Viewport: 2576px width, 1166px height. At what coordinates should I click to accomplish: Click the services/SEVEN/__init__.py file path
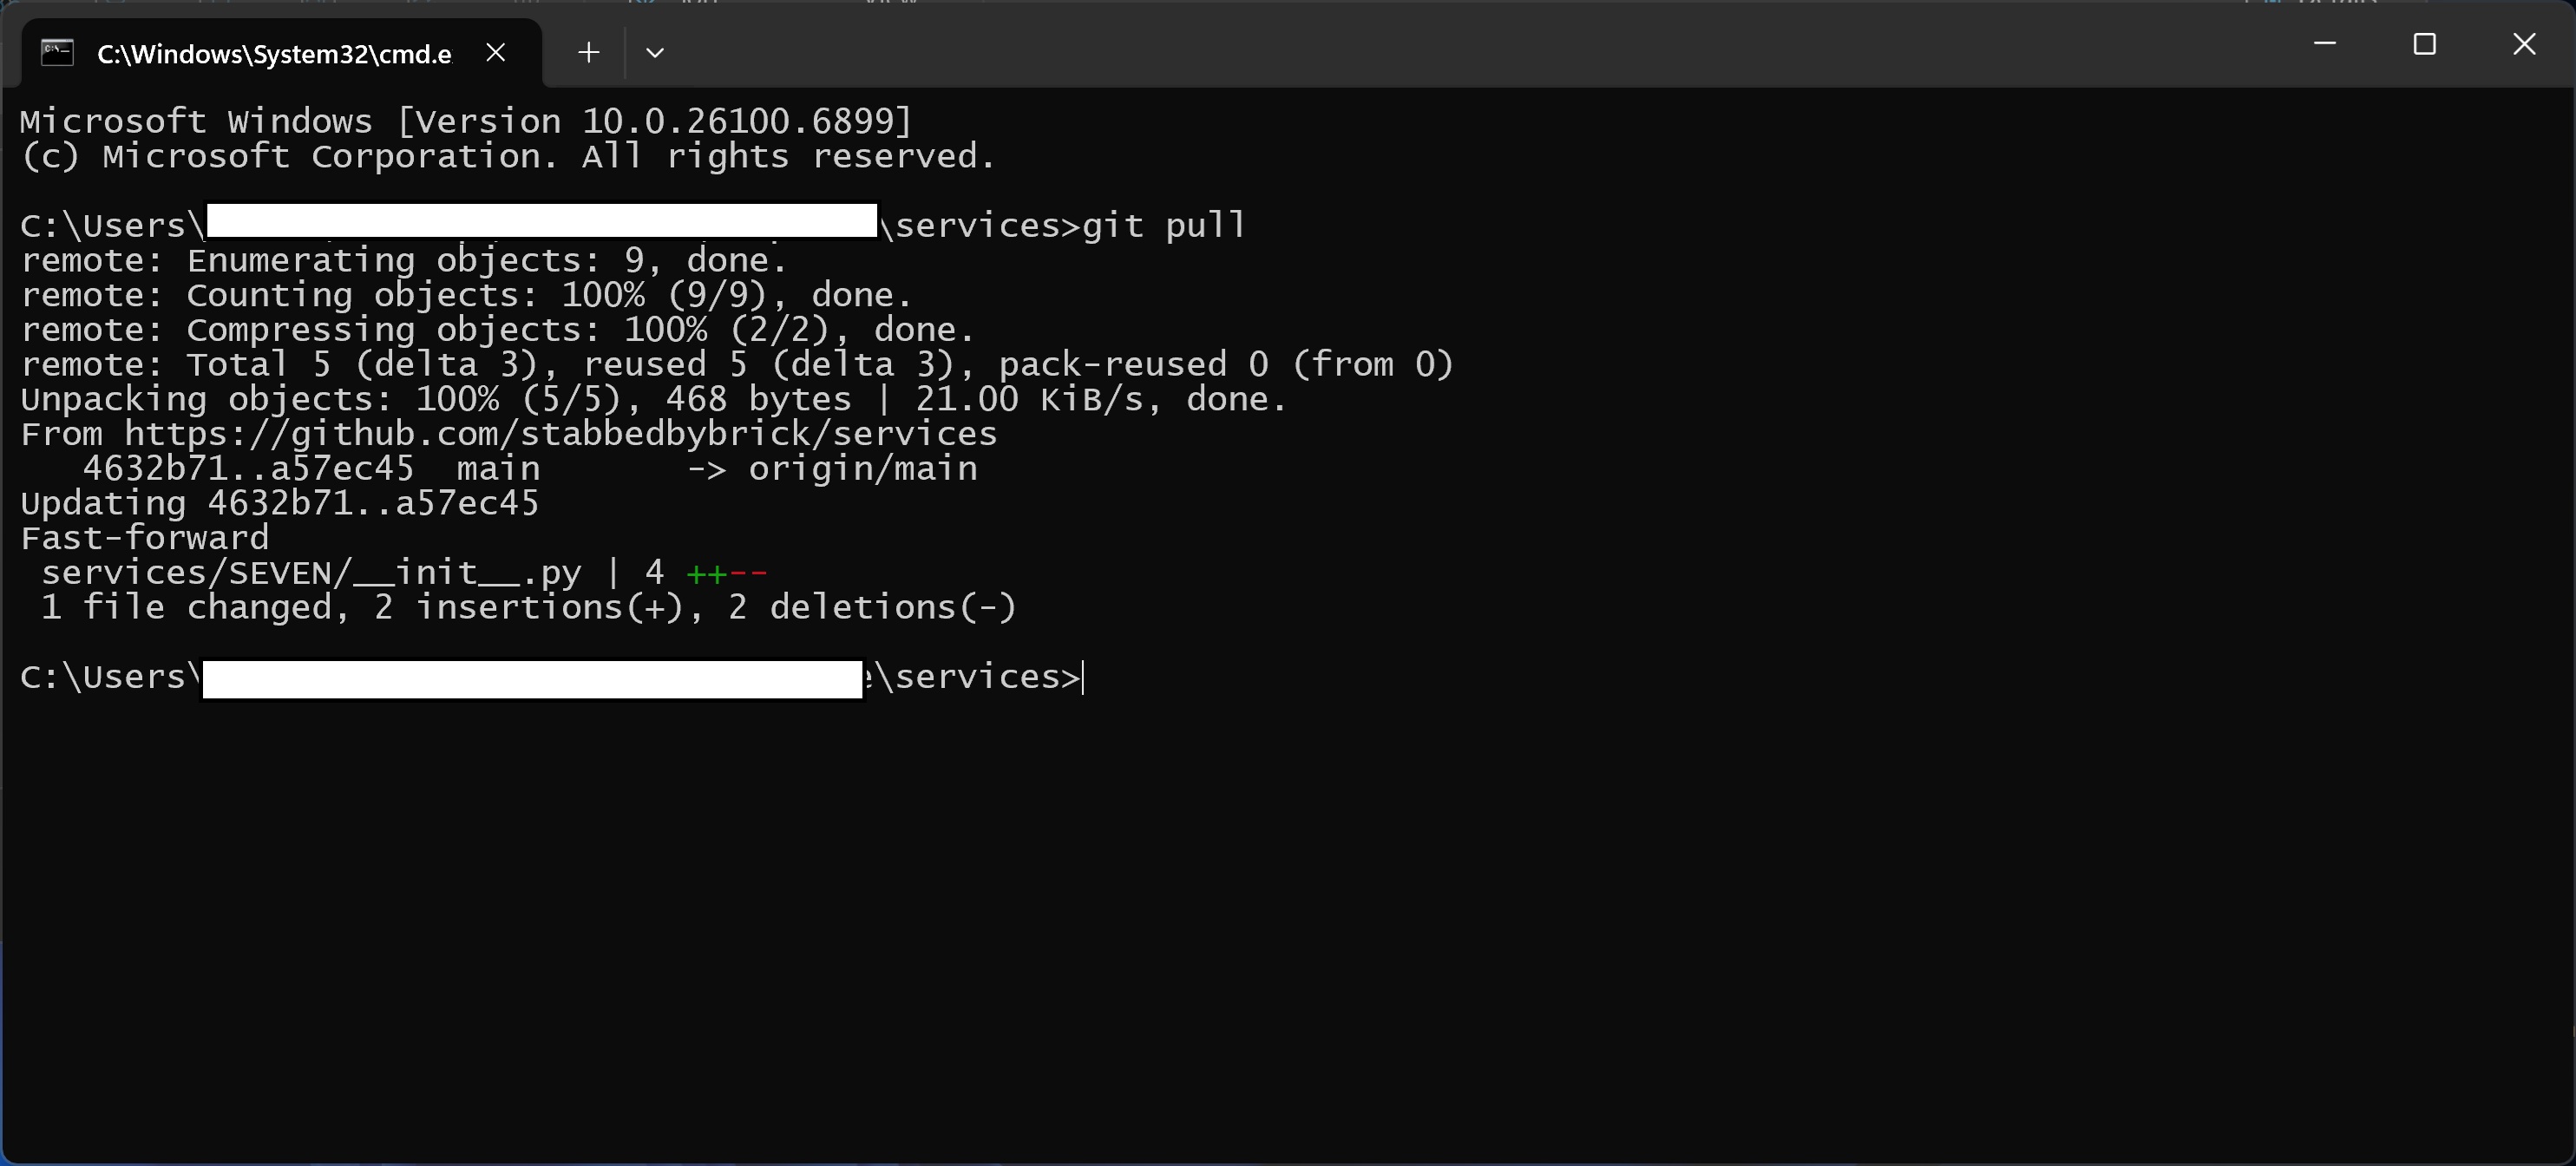(x=311, y=573)
